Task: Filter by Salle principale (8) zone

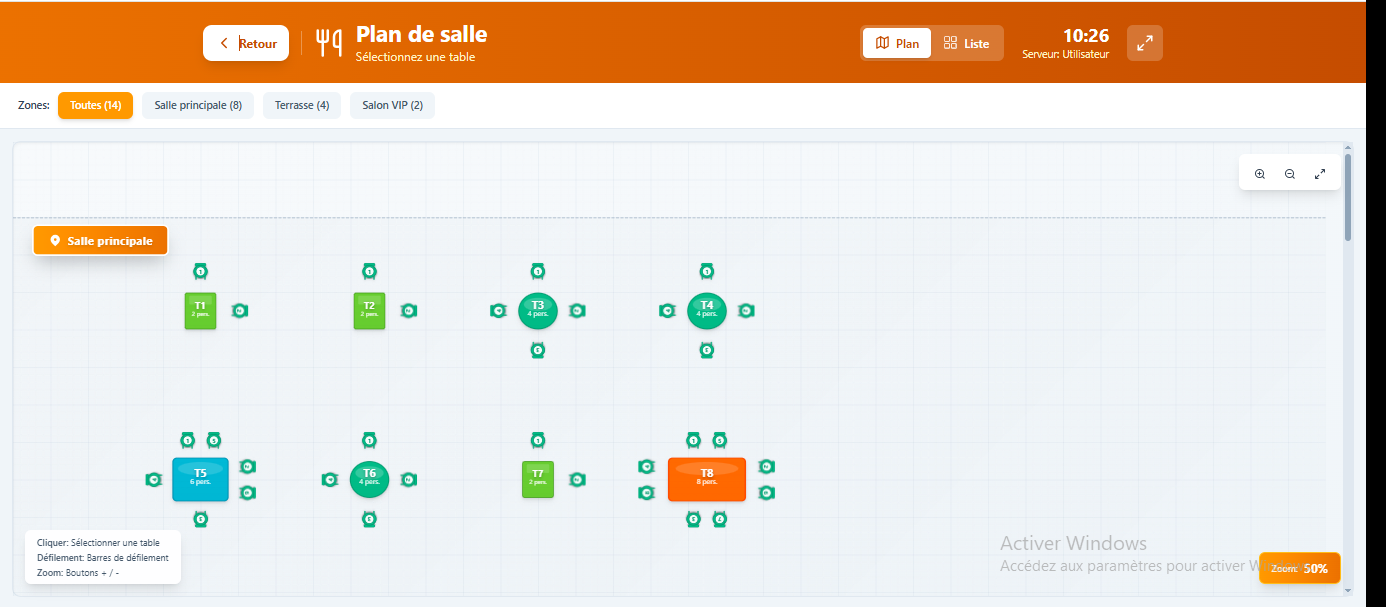Action: tap(198, 105)
